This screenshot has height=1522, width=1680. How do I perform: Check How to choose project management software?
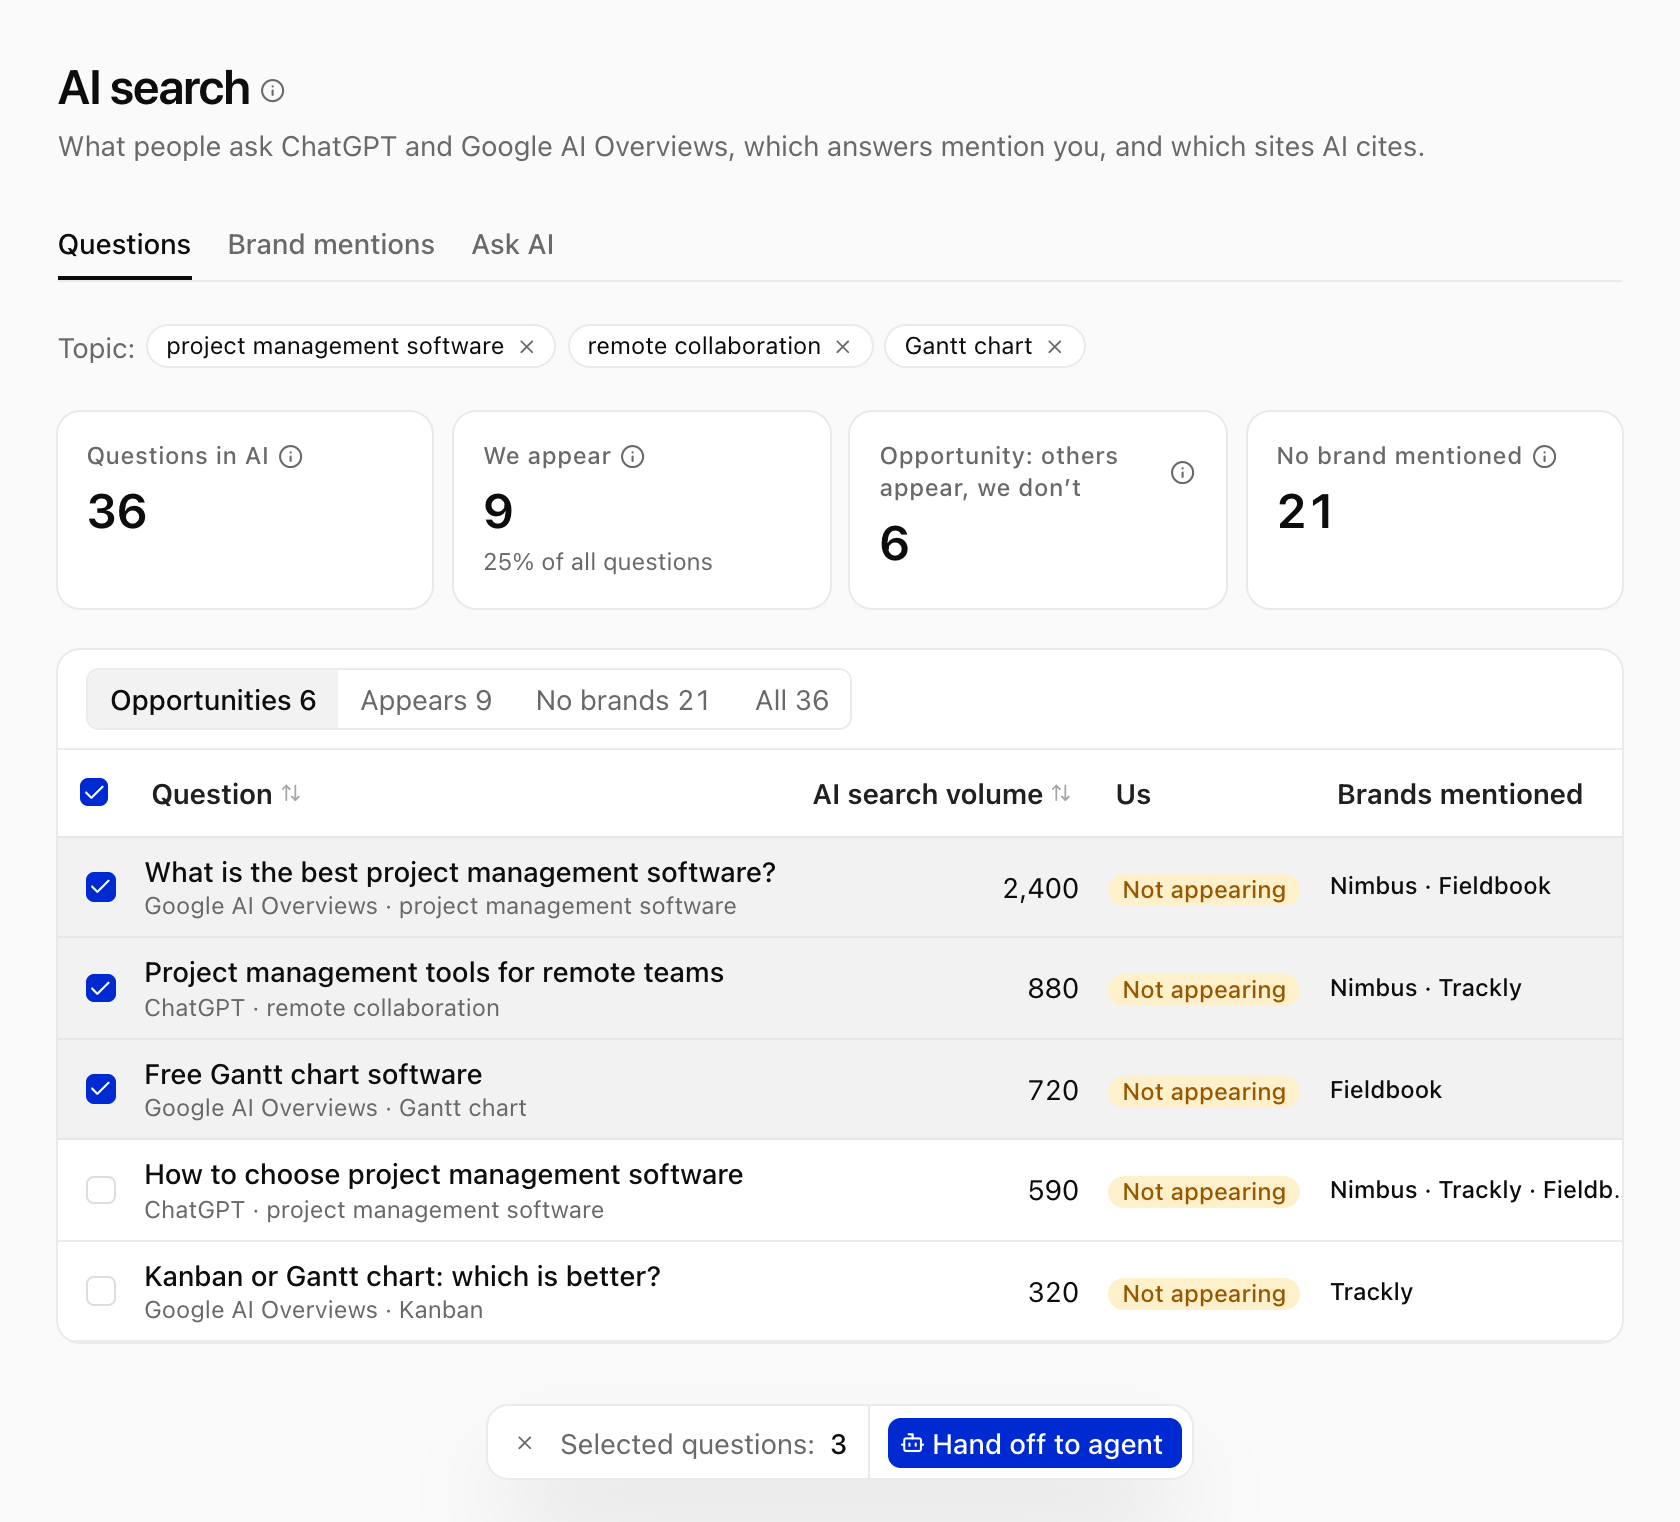click(101, 1190)
